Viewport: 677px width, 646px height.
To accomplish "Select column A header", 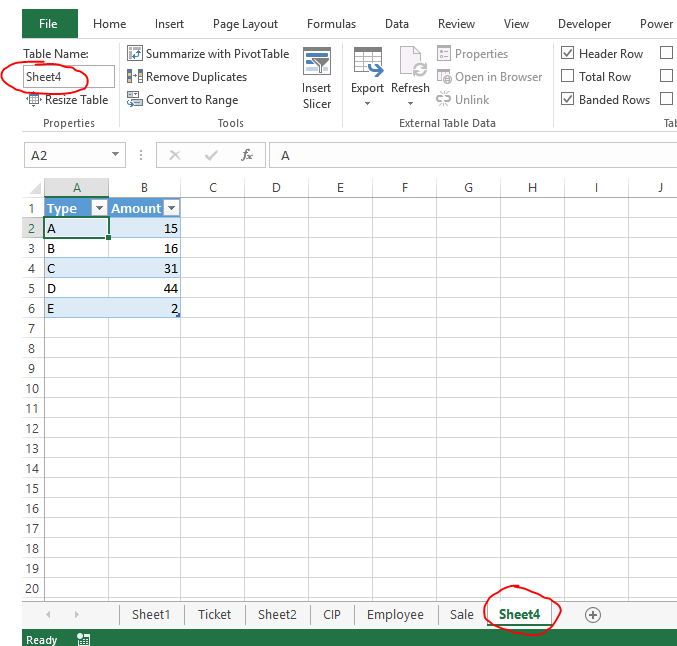I will pos(76,188).
